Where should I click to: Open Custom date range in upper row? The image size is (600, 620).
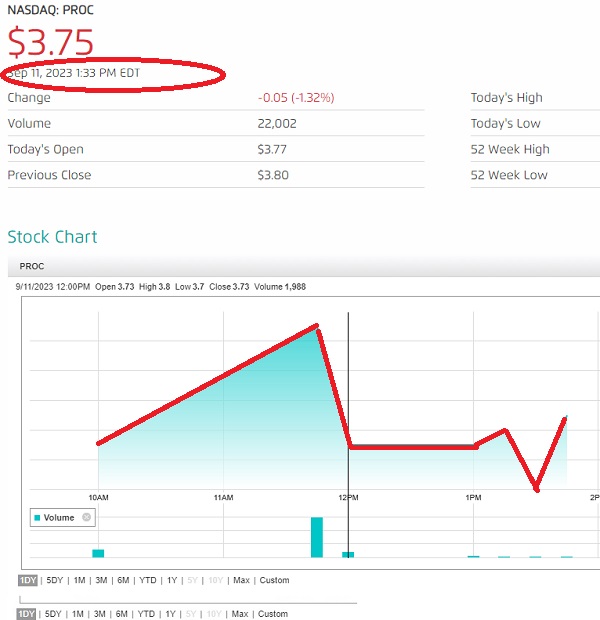(x=274, y=580)
